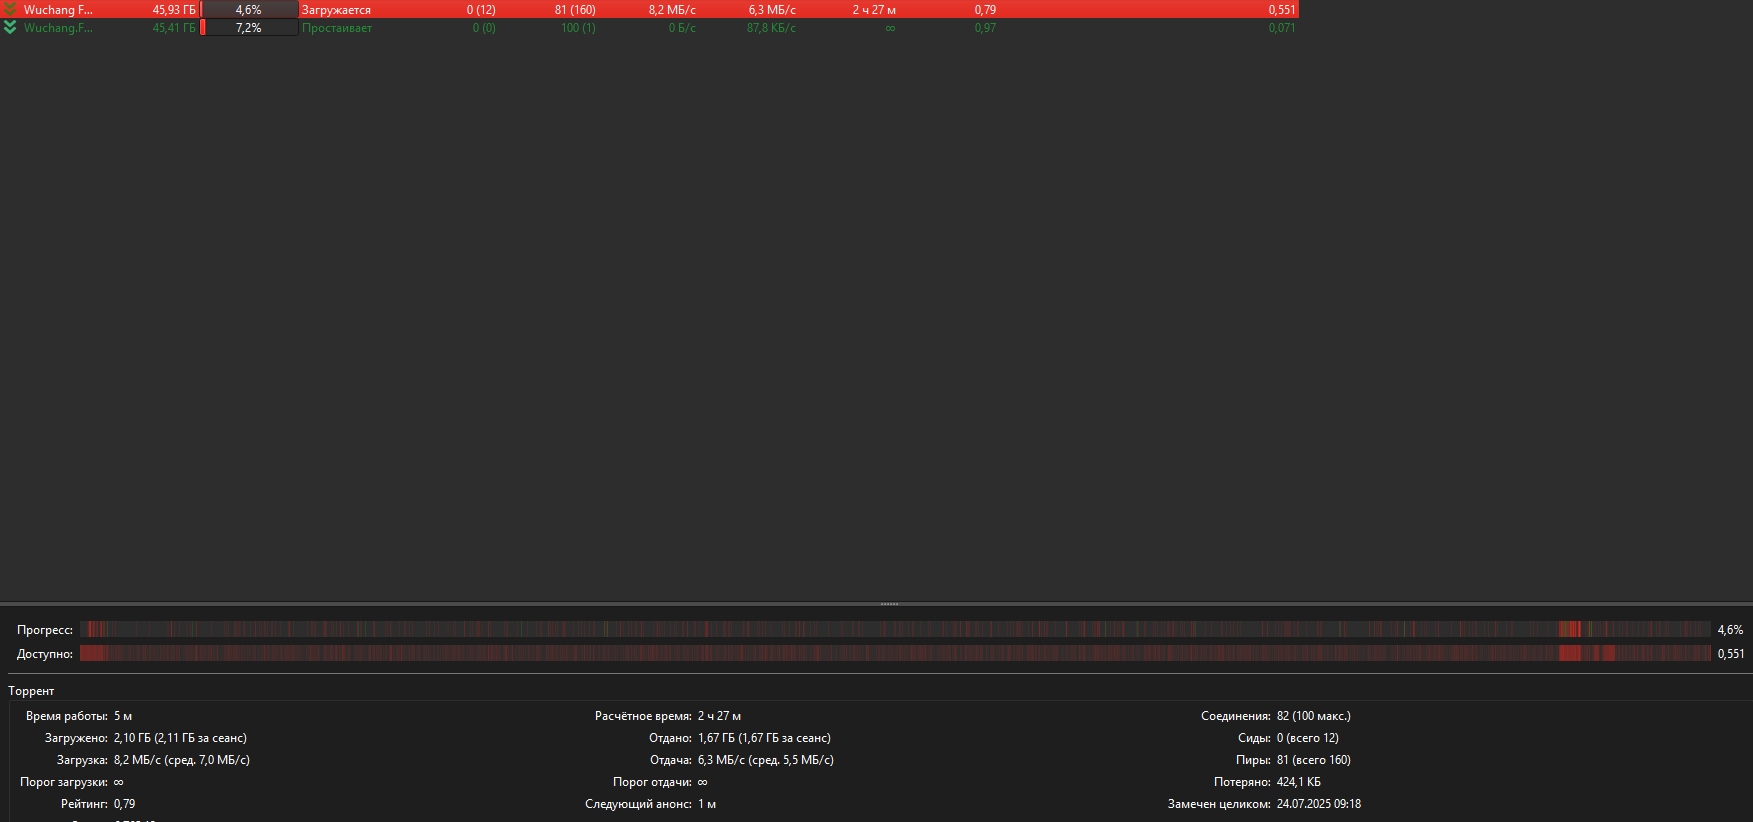Select the green Wuchang.F... stalled torrent

click(x=58, y=28)
